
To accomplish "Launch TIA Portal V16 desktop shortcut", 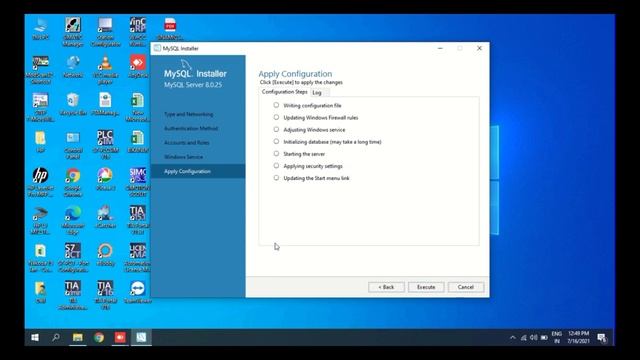I will [105, 295].
